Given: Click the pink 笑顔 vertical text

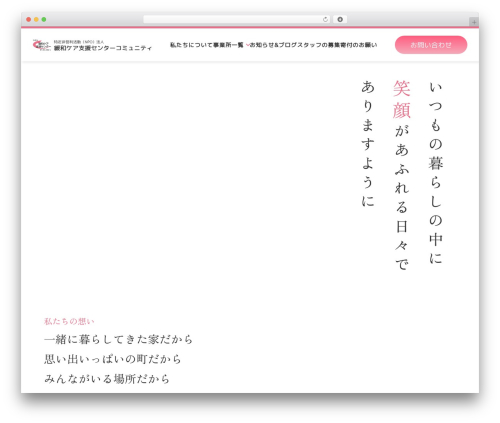Looking at the screenshot, I should point(402,99).
